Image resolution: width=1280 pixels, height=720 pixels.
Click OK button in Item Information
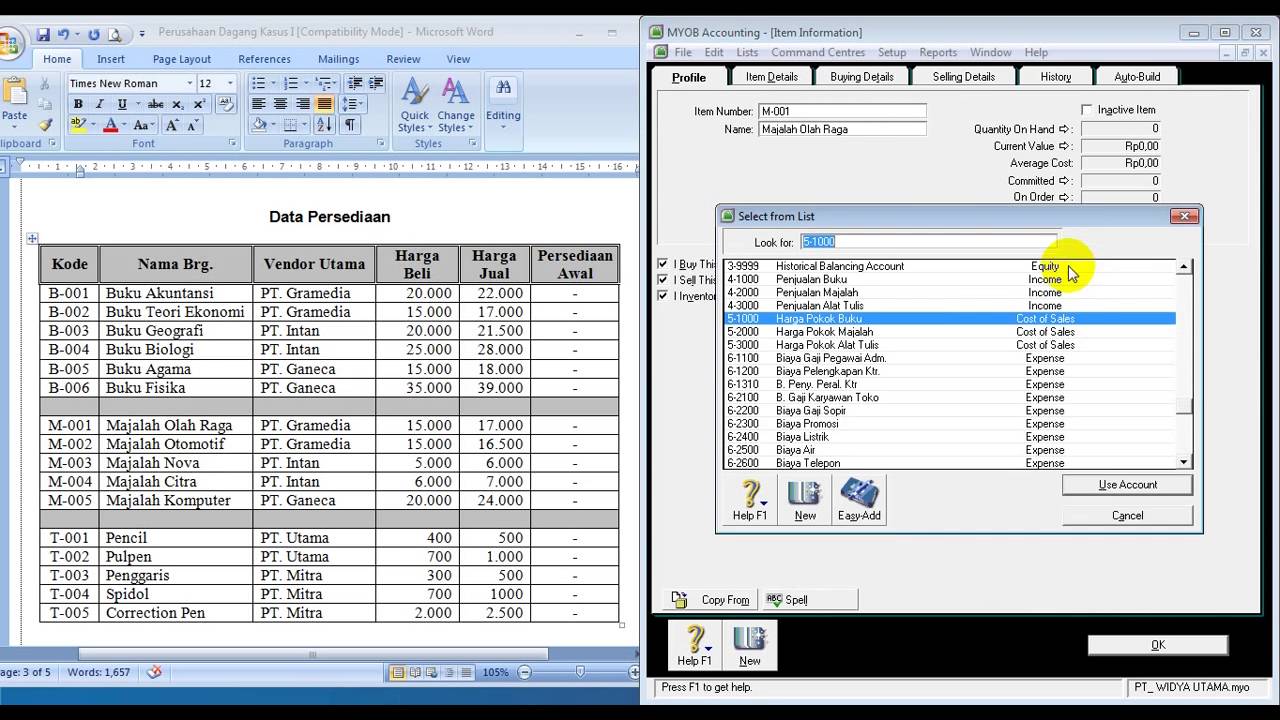[x=1158, y=645]
